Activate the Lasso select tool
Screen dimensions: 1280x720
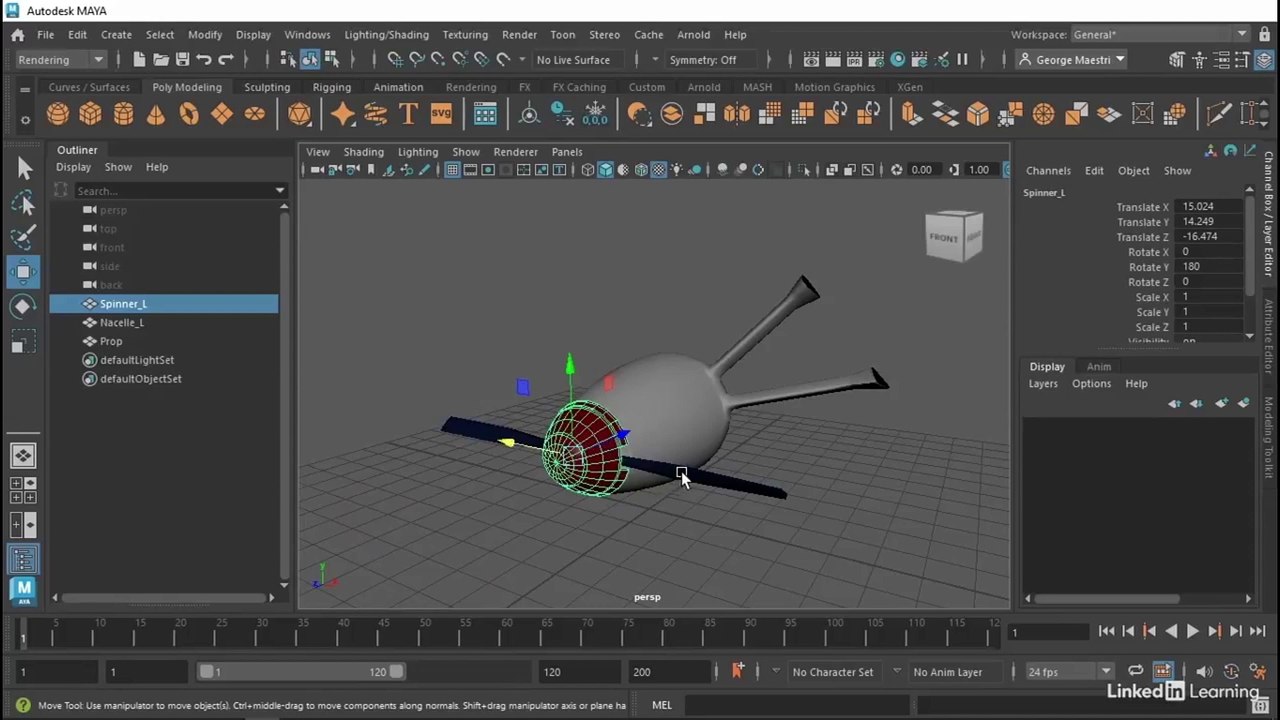24,204
